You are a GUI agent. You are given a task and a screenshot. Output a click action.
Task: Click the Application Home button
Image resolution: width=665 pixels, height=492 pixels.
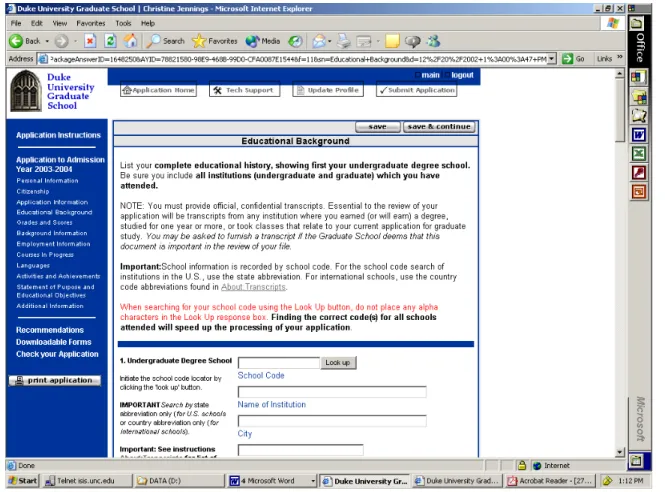click(x=158, y=90)
